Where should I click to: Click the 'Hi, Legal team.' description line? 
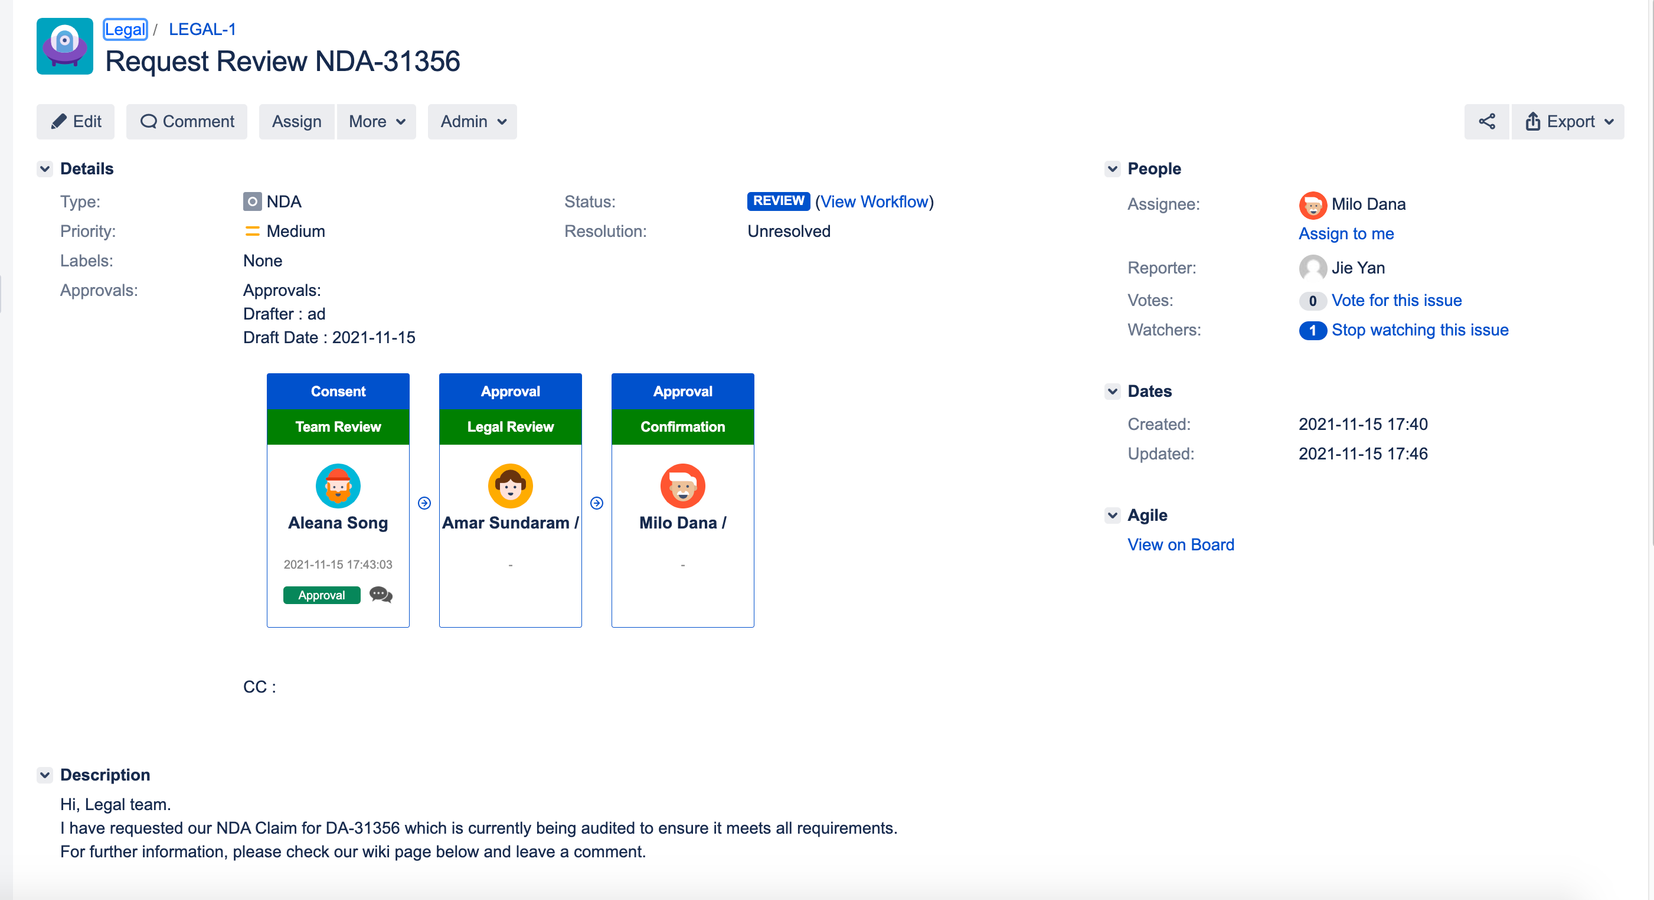(x=116, y=805)
